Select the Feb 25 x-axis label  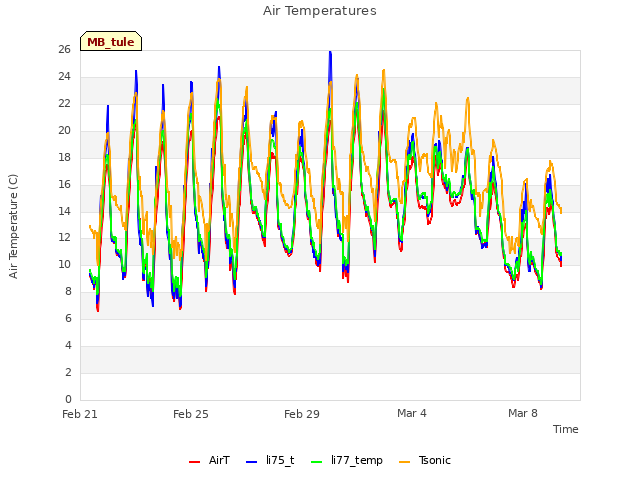point(191,414)
